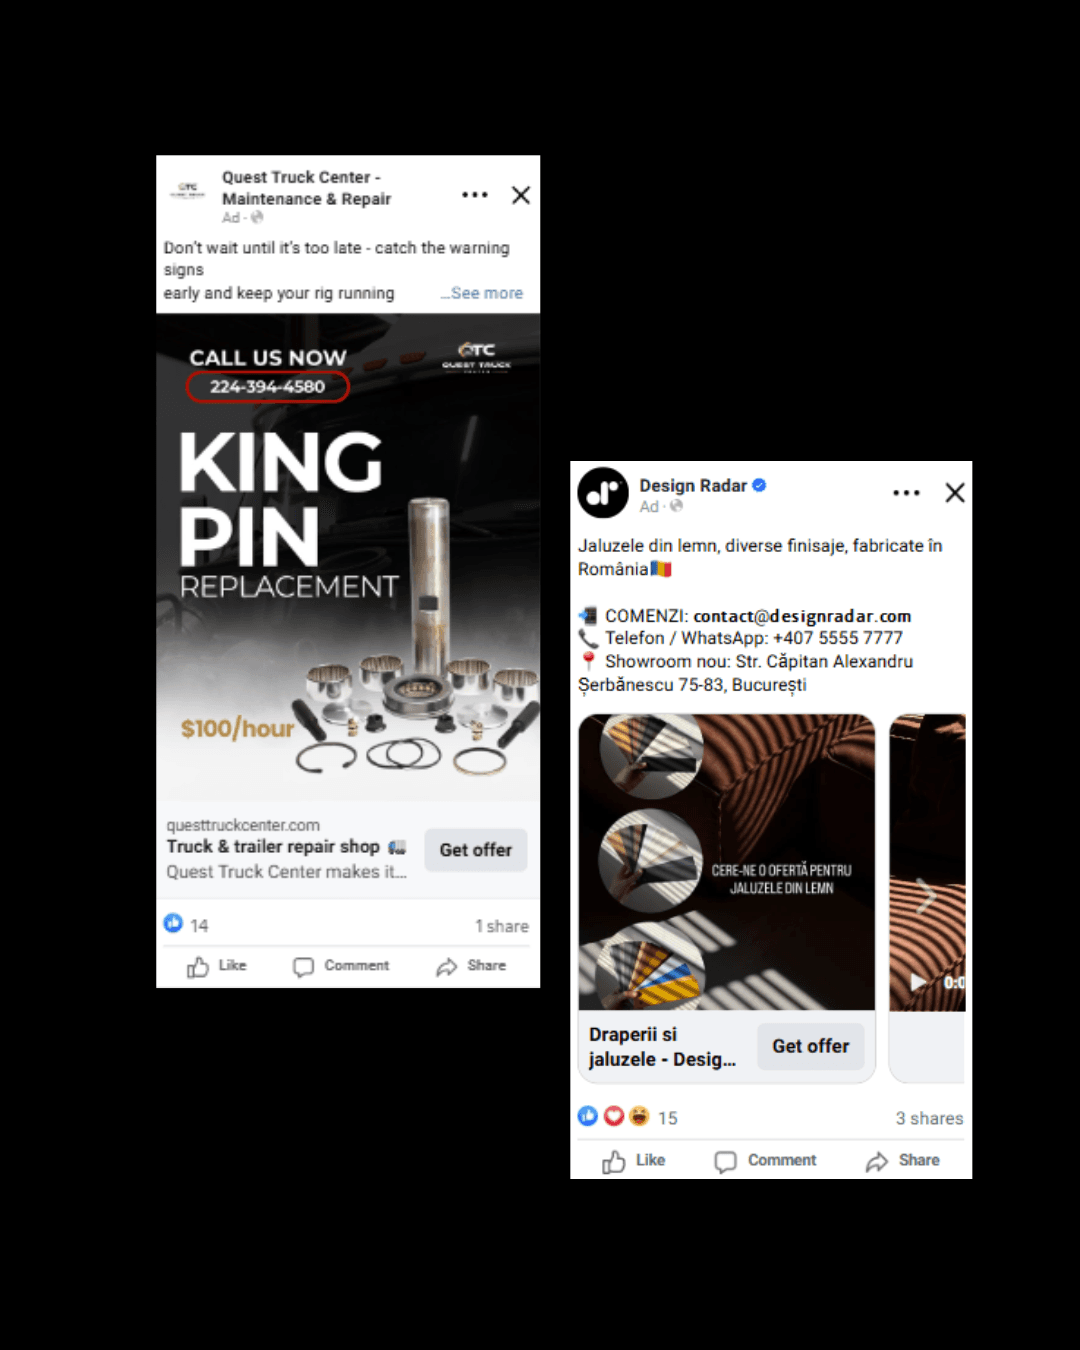Expand caption with See more link

point(486,293)
